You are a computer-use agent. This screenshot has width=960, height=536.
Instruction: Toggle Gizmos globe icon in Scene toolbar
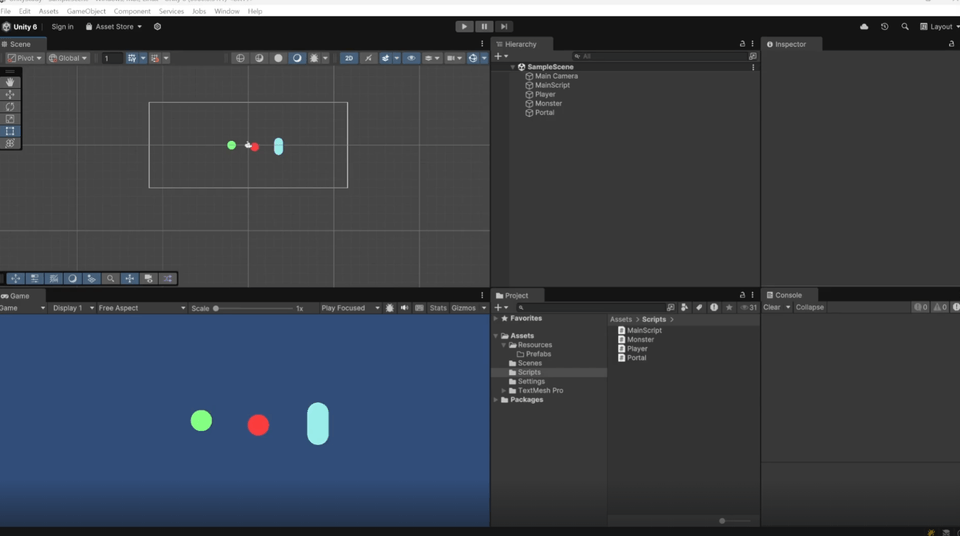click(473, 58)
